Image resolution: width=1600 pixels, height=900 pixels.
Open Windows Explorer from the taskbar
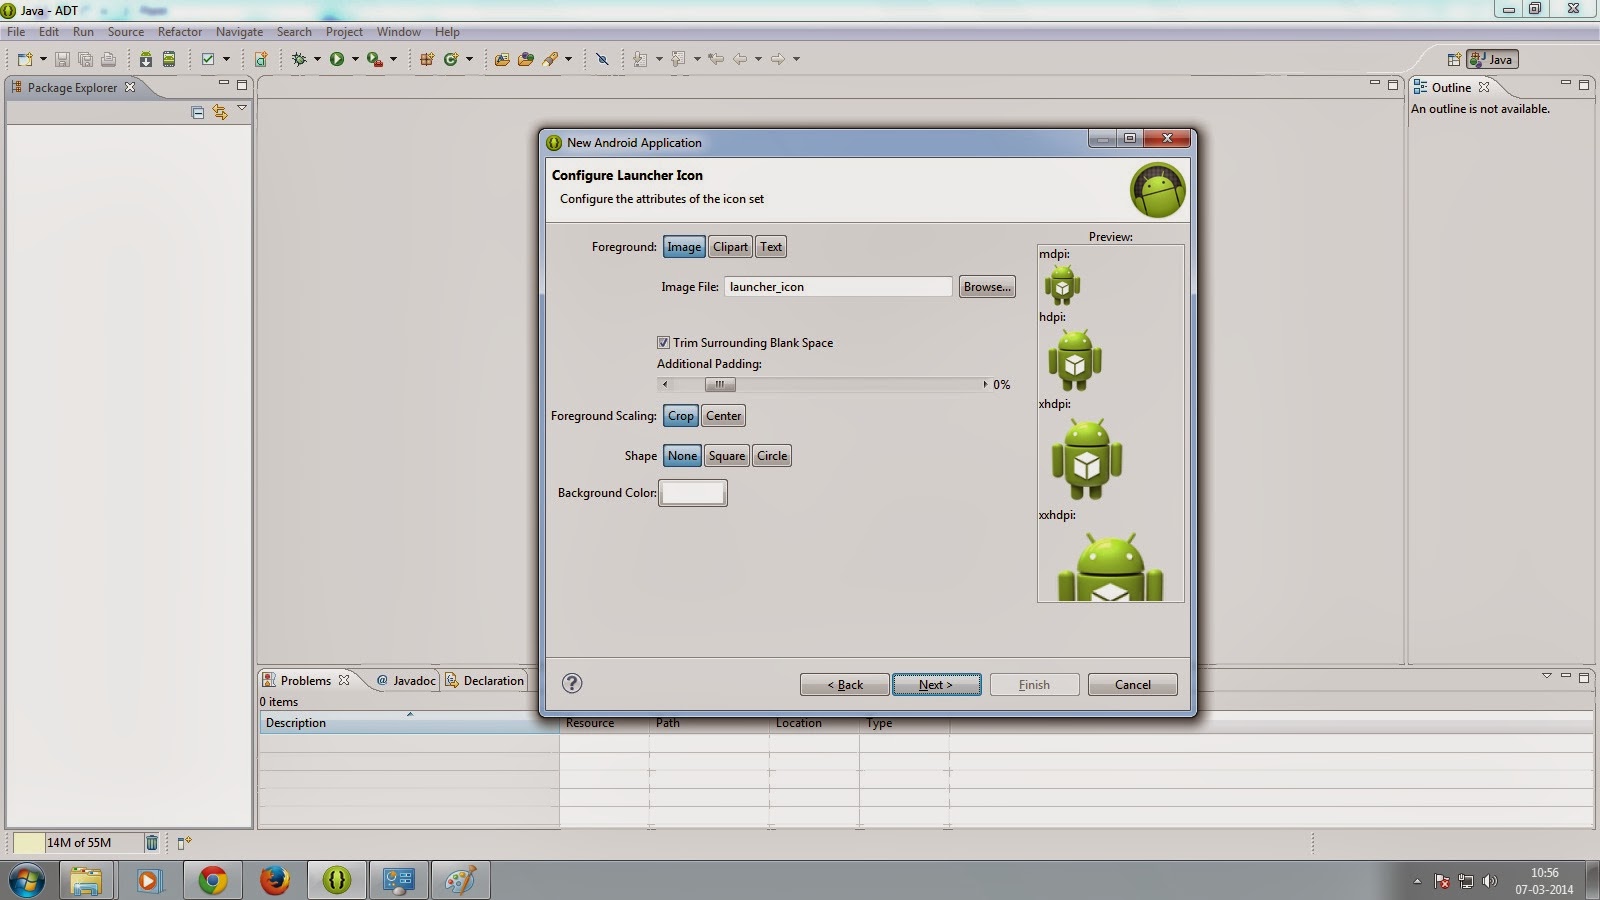pos(86,880)
